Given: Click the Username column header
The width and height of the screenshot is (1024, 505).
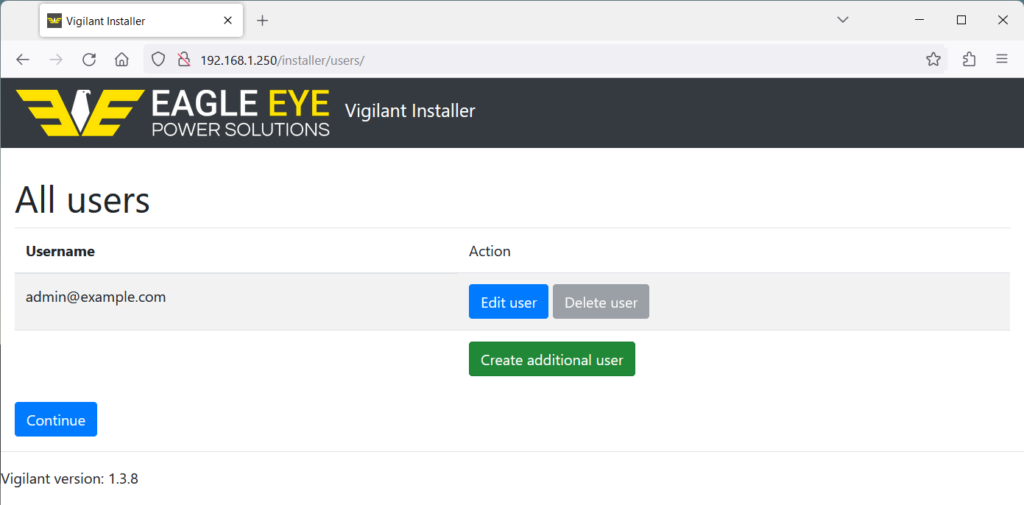Looking at the screenshot, I should [x=60, y=252].
